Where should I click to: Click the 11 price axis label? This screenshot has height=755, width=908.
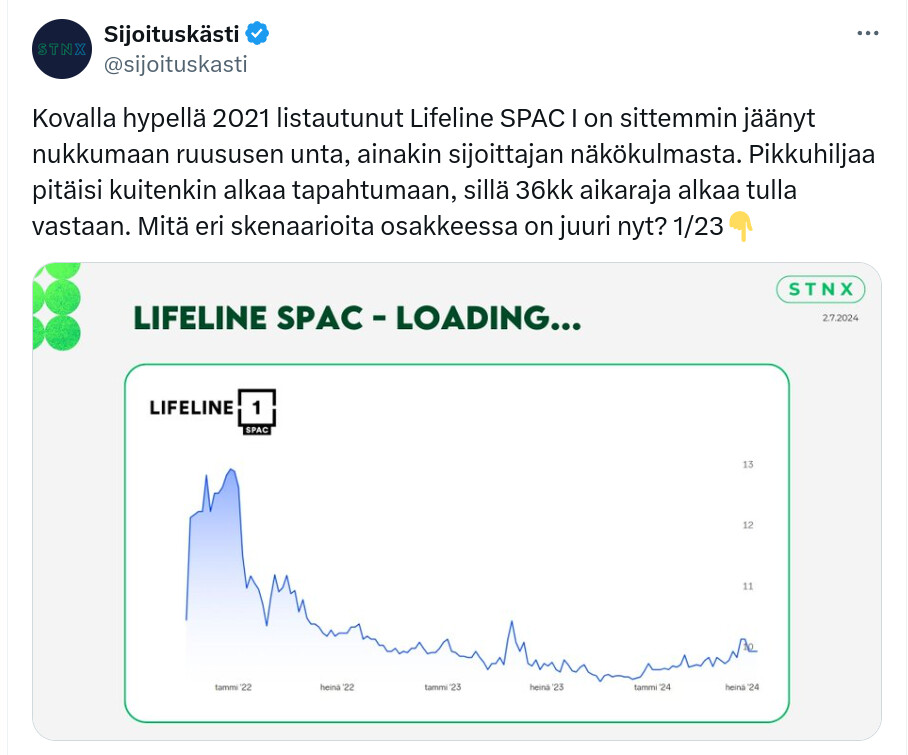point(747,586)
